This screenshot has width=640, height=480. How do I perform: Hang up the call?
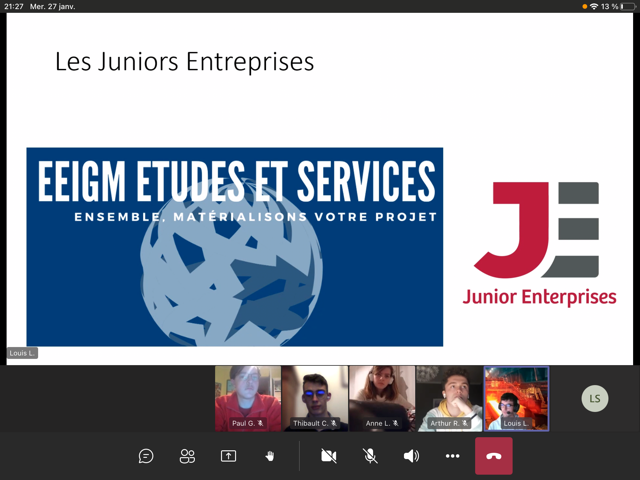494,456
